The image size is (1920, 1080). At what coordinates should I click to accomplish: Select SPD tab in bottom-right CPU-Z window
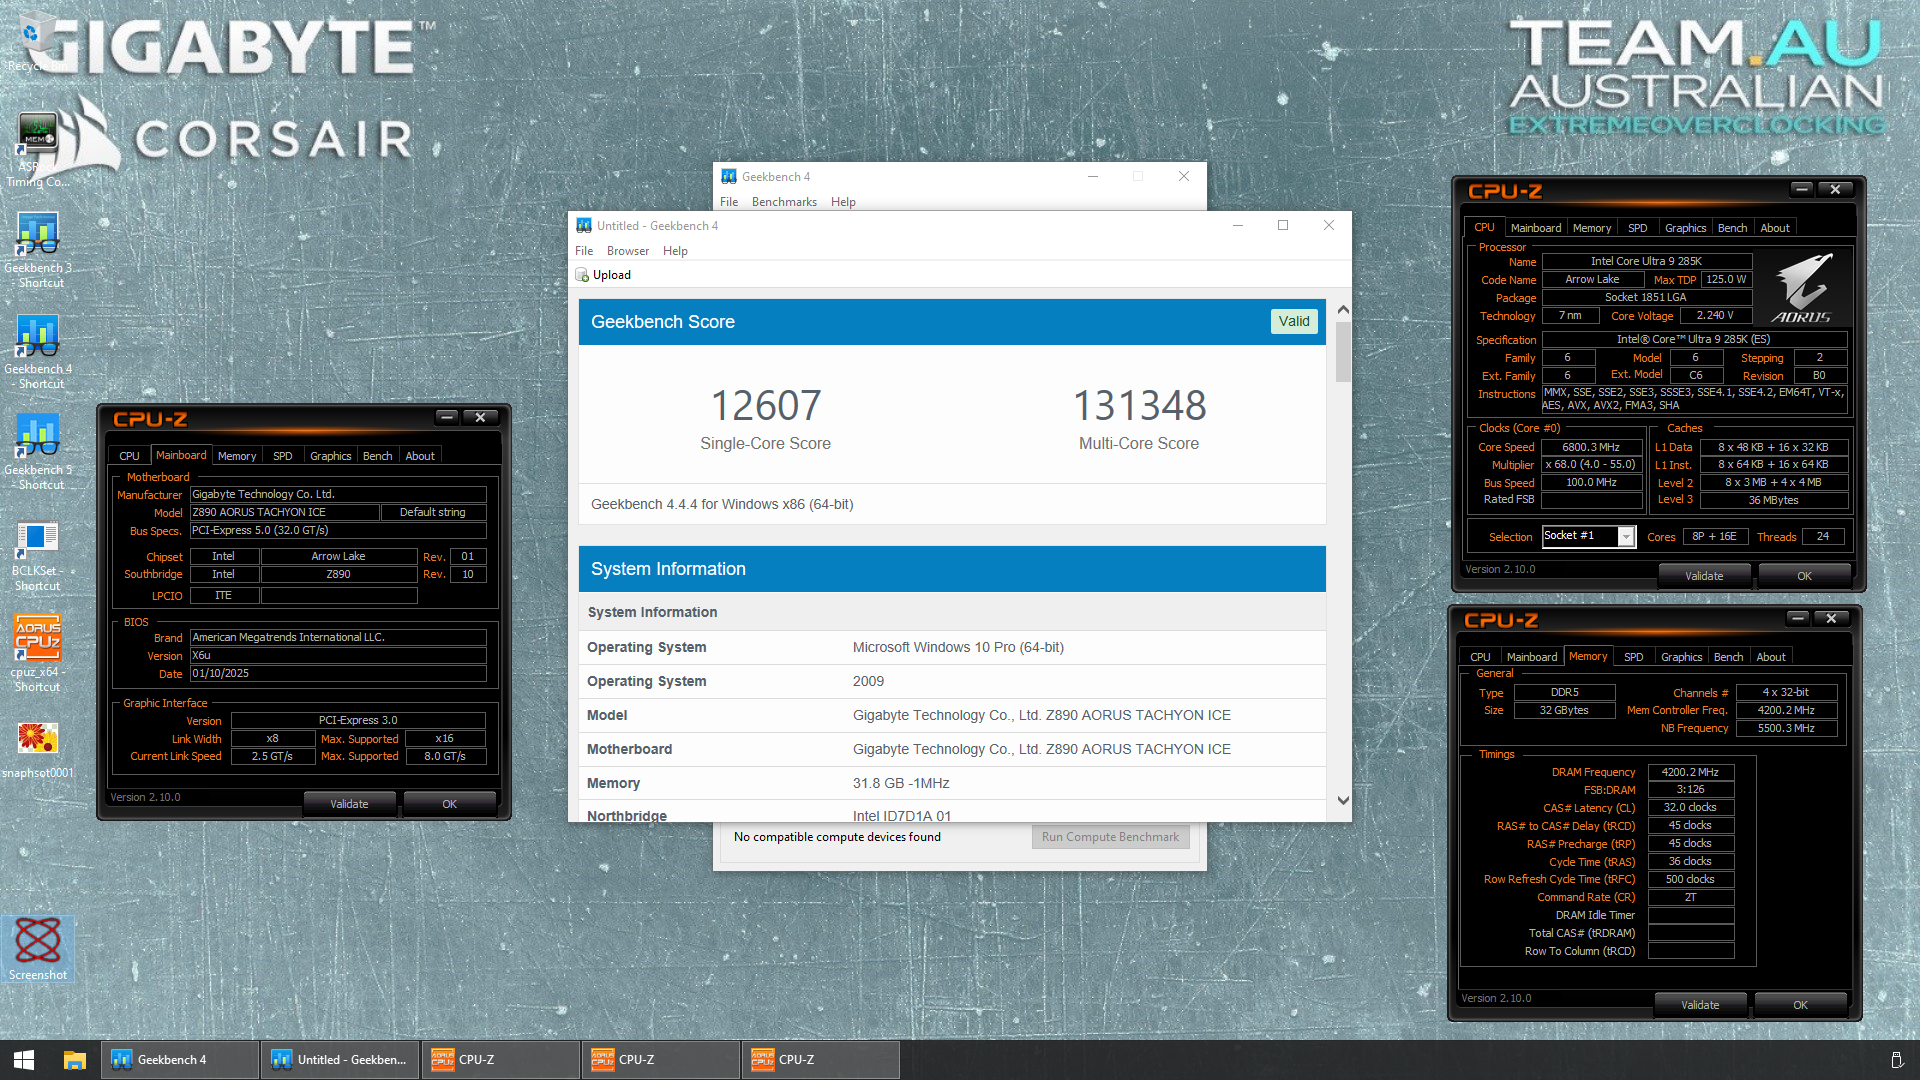click(1634, 657)
